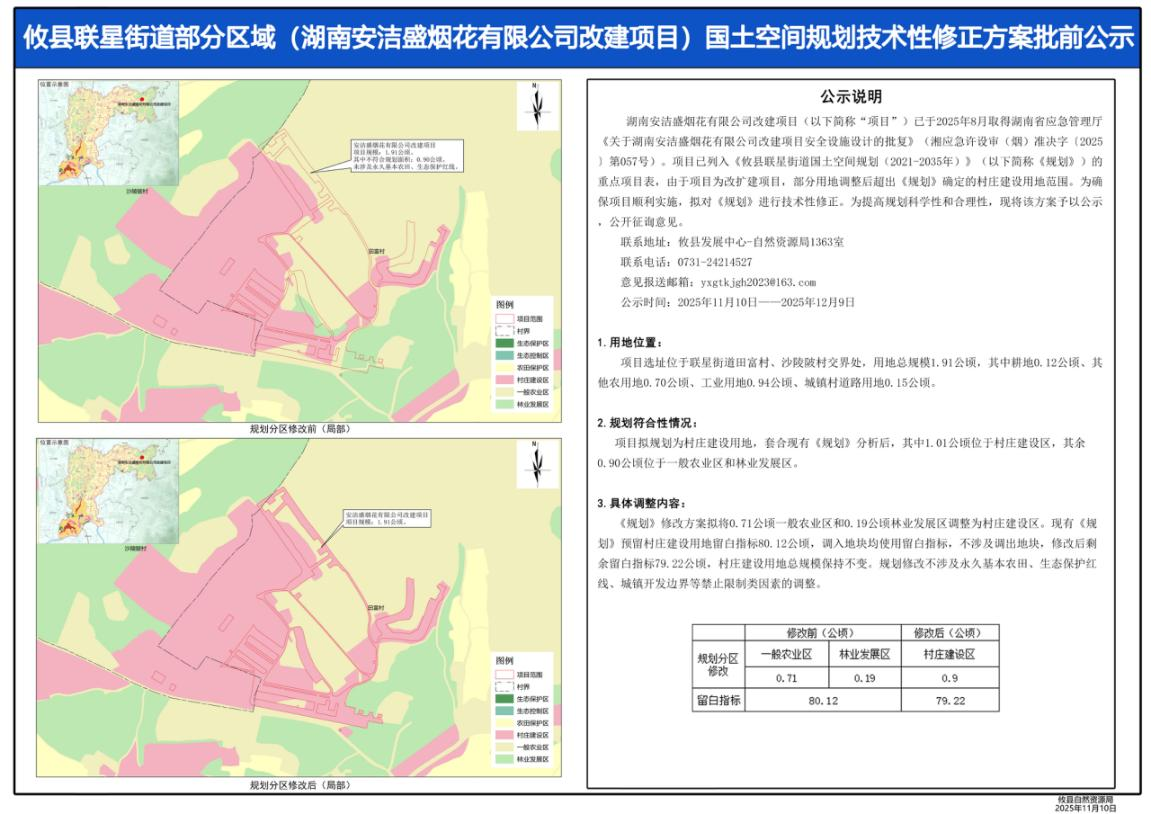Select the 生态控制区 teal swatch in 修改后 legend
Viewport: 1151px width, 814px height.
pos(503,711)
